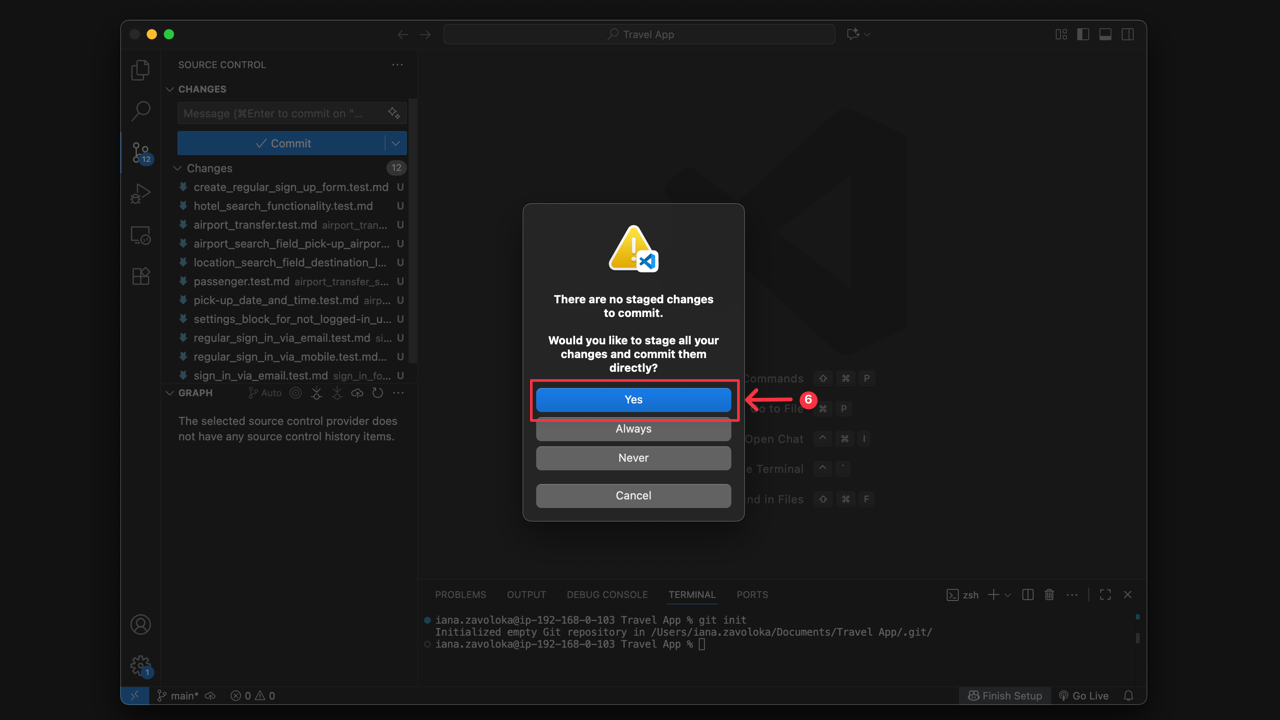Open a new terminal with the plus icon
The height and width of the screenshot is (720, 1280).
(x=992, y=594)
